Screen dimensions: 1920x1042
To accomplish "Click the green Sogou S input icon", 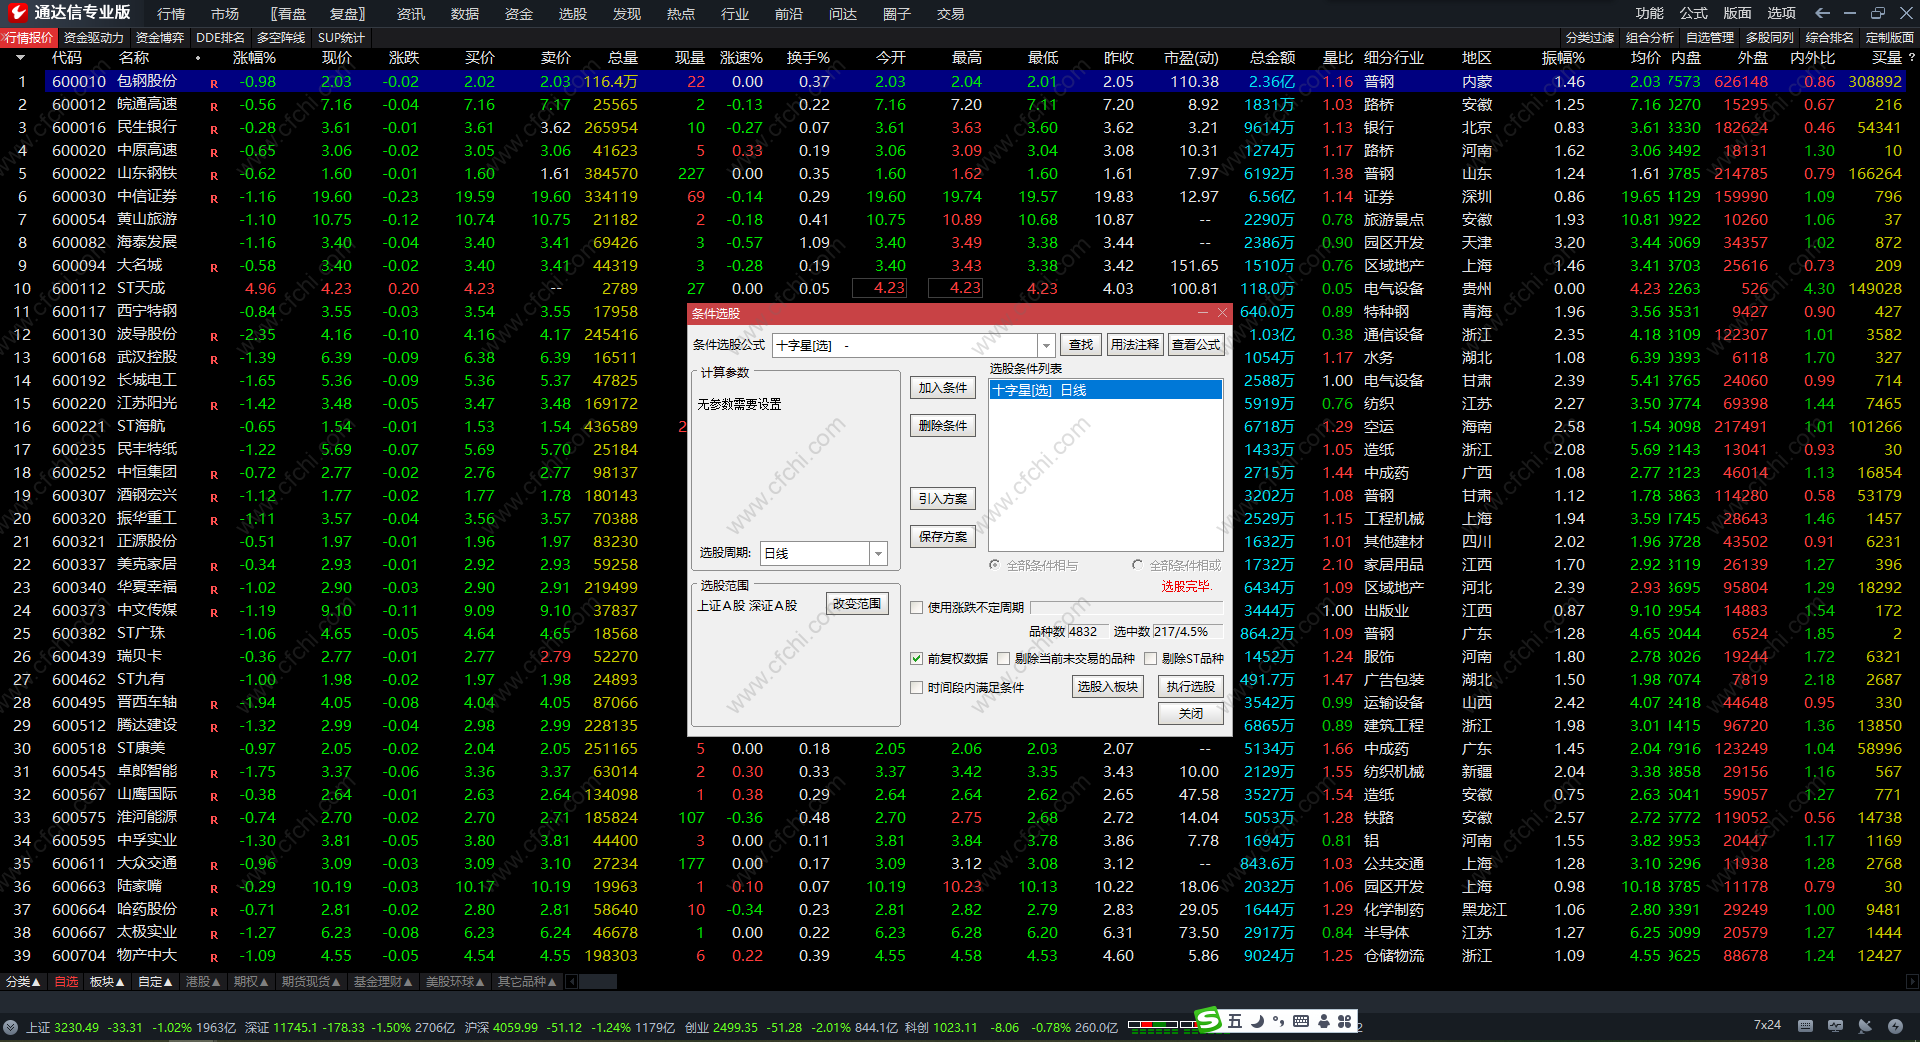I will click(x=1209, y=1020).
